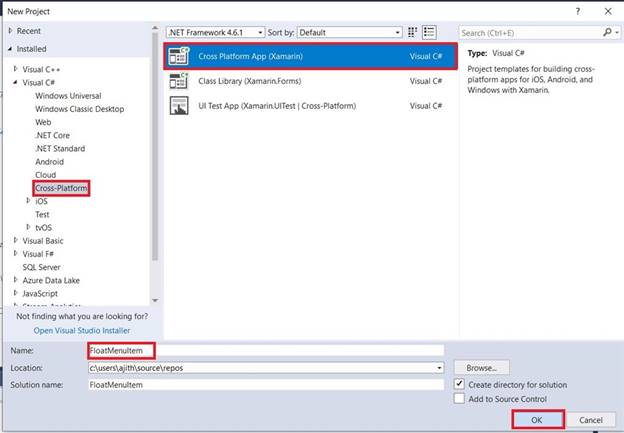
Task: Click the OK button
Action: point(538,419)
